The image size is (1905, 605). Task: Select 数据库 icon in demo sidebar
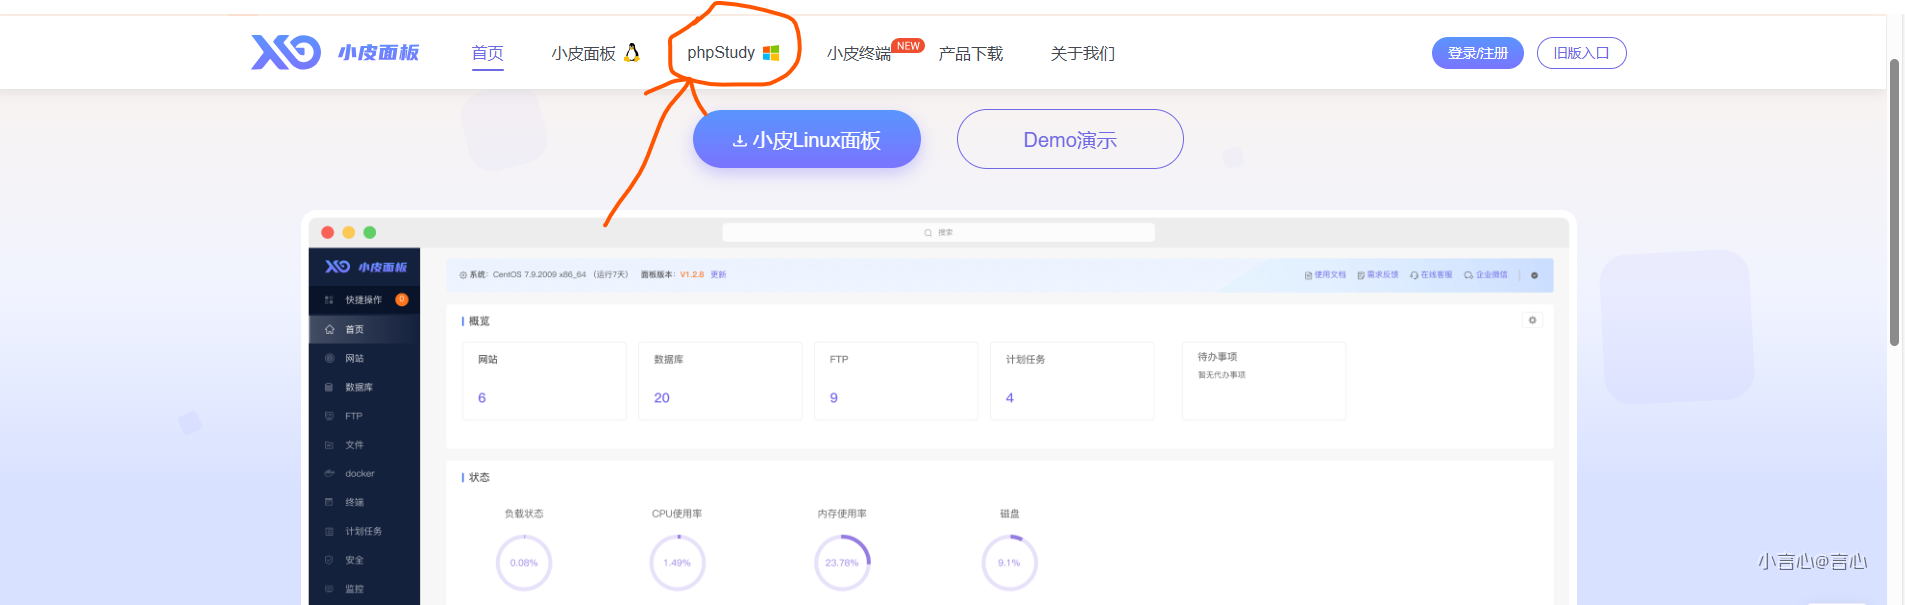pos(329,387)
